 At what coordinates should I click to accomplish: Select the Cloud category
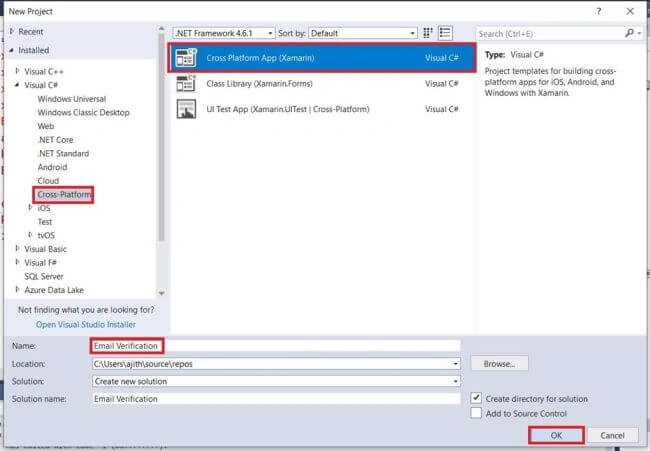tap(48, 181)
